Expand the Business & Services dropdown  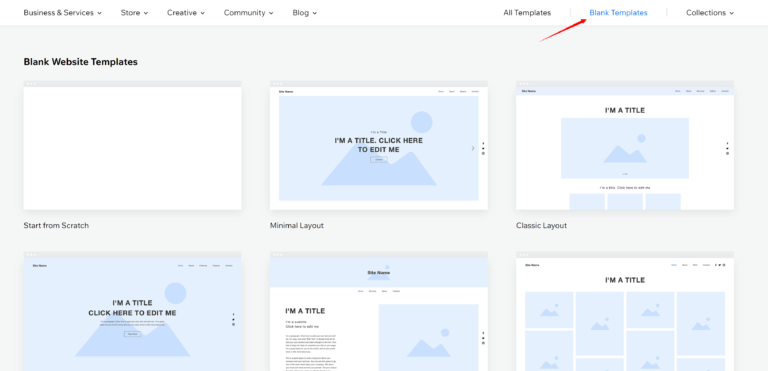(63, 13)
